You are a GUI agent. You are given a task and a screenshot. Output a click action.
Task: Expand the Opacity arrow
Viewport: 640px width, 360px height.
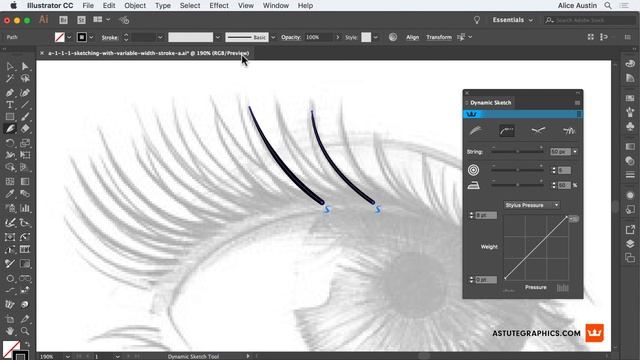point(338,37)
